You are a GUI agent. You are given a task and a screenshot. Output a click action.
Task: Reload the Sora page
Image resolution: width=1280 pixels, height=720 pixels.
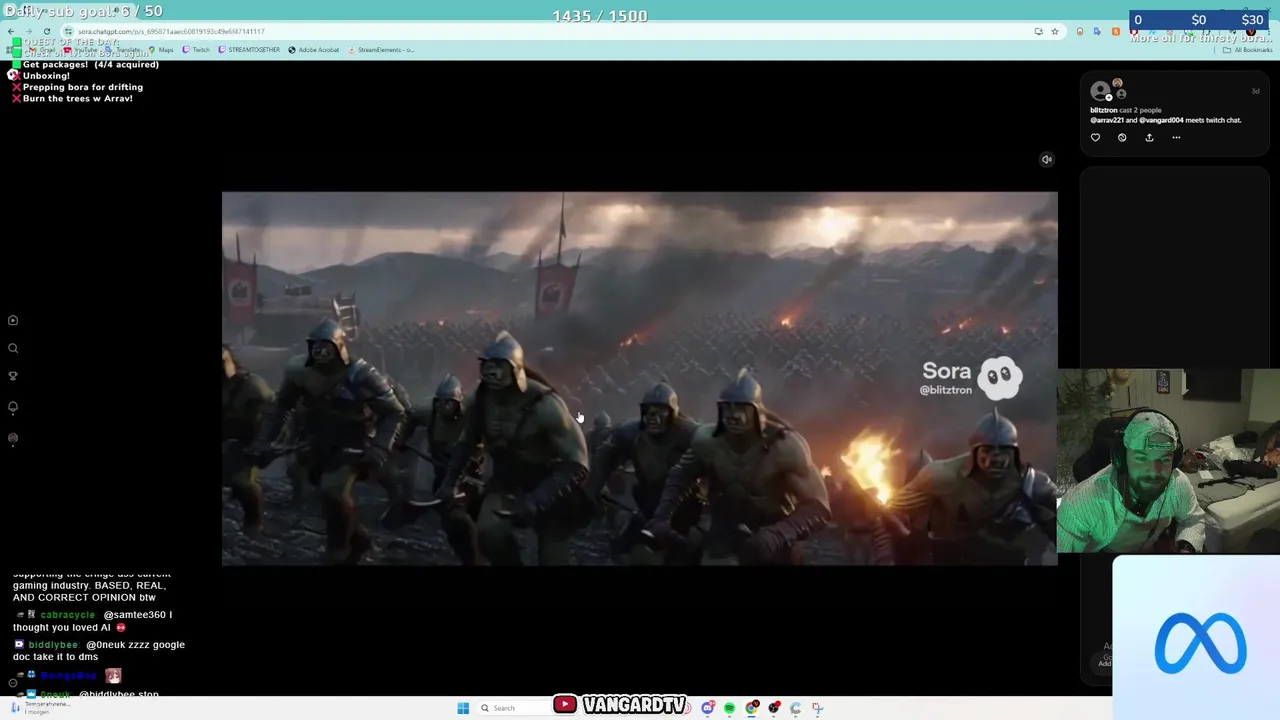pyautogui.click(x=47, y=32)
